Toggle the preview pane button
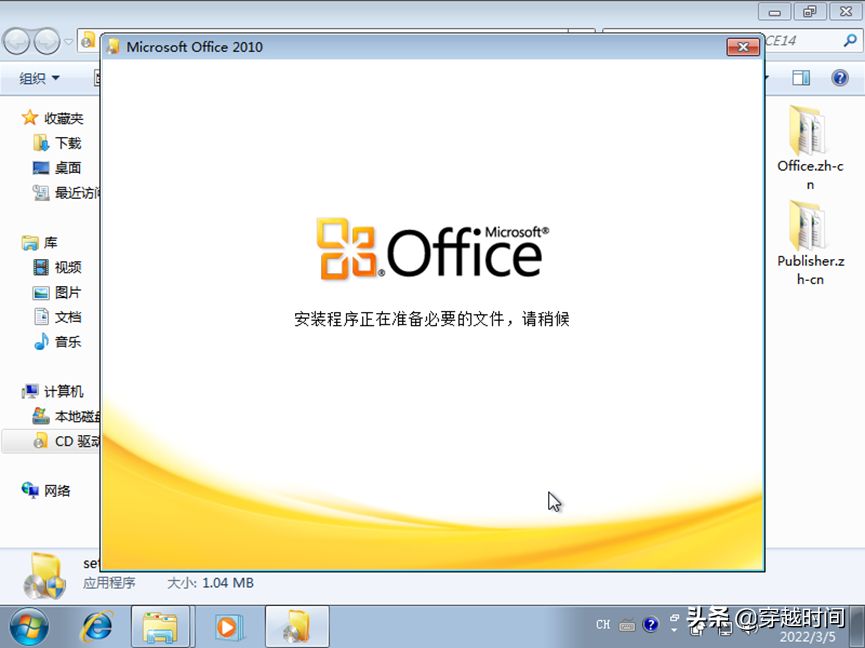 (800, 78)
